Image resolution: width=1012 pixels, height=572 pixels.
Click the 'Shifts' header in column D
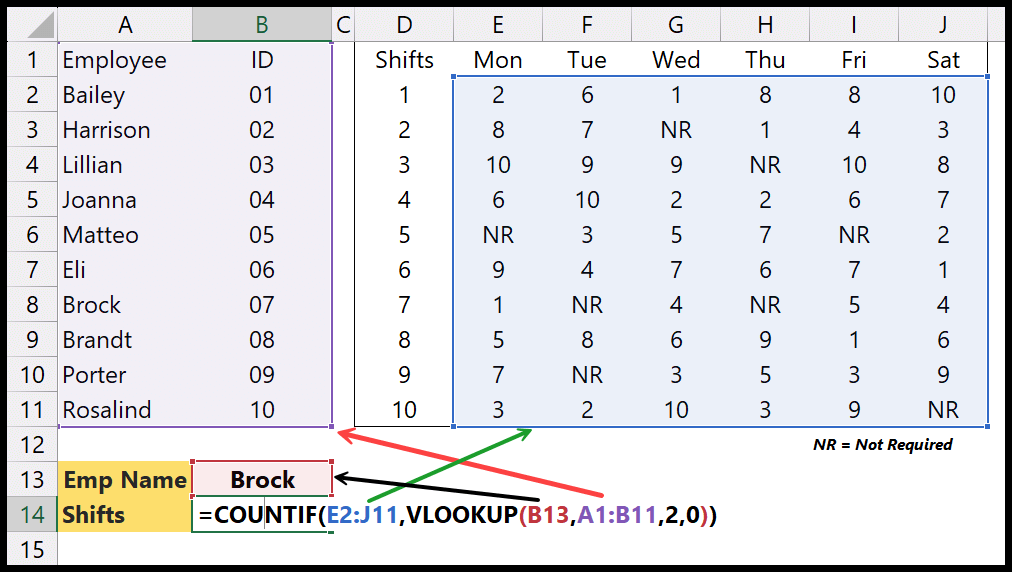click(x=404, y=60)
